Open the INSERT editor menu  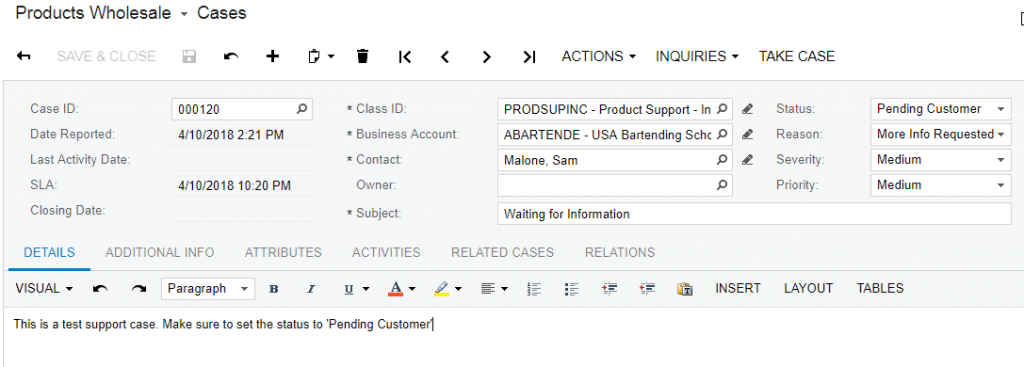pos(738,289)
